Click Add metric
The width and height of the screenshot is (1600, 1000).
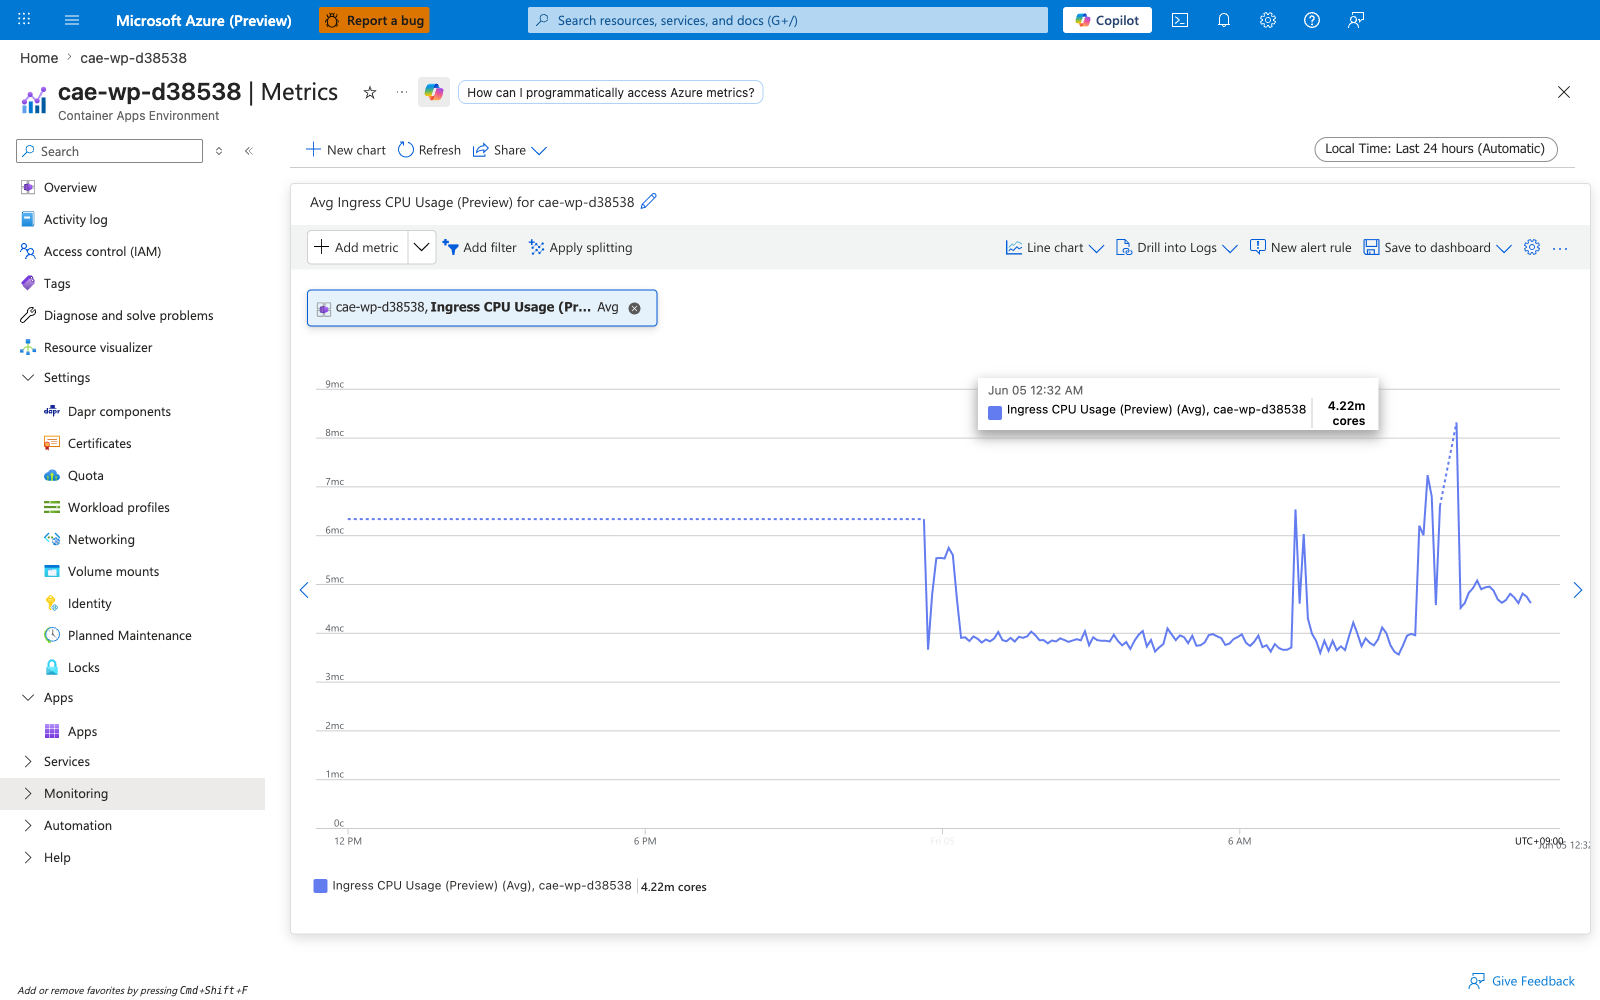[357, 247]
